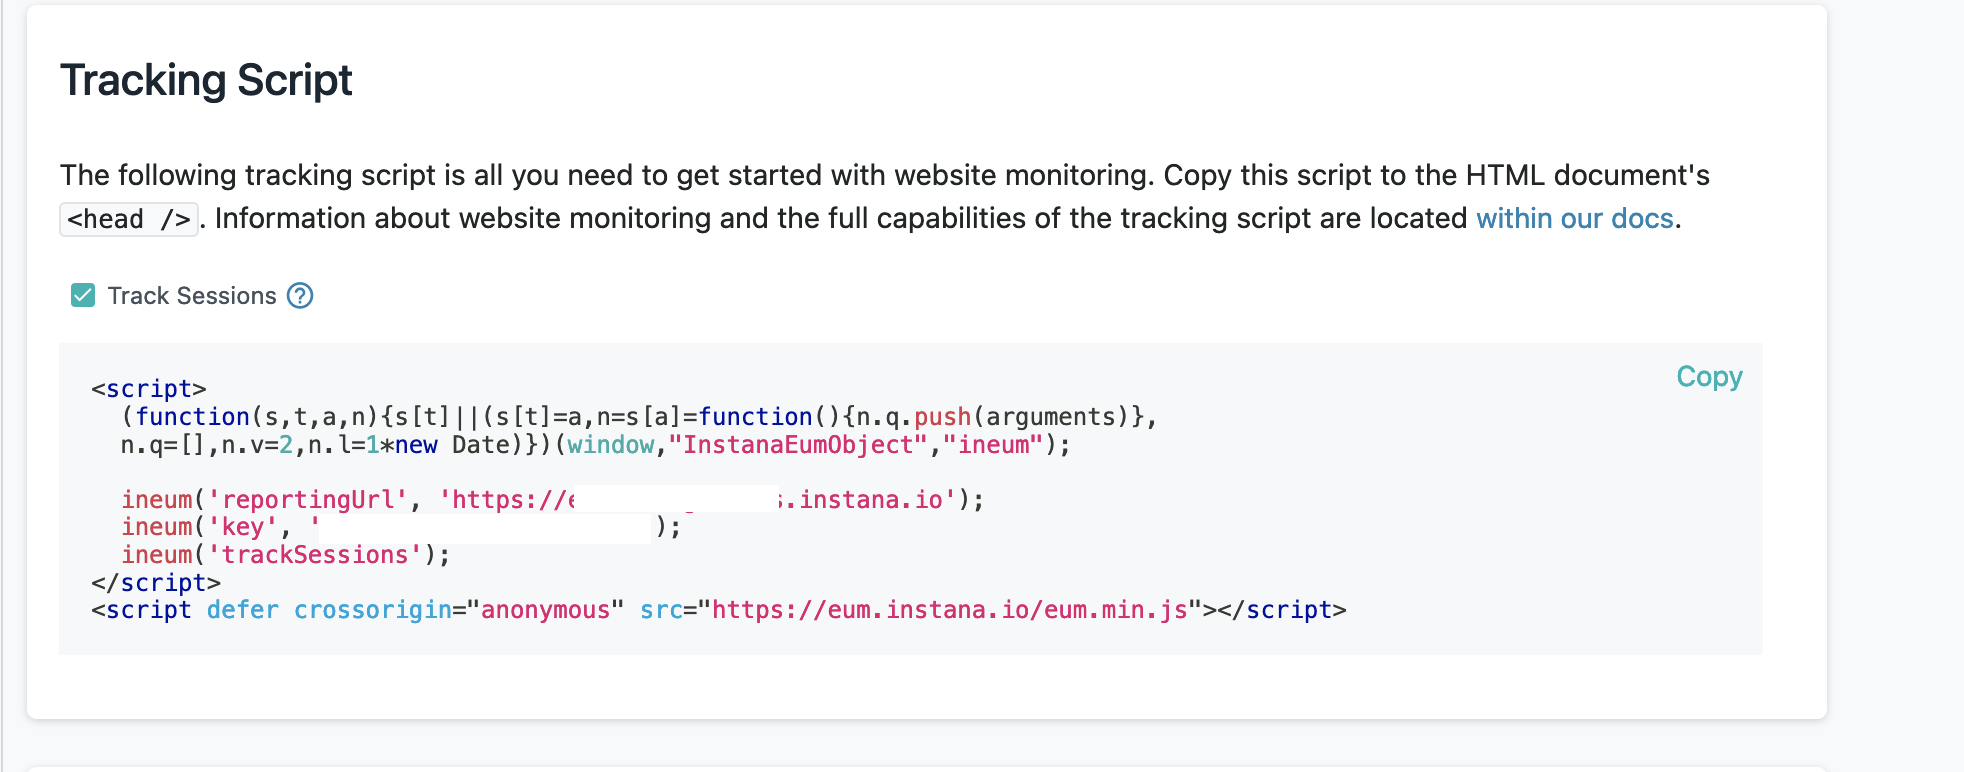Click the <head /> inline code tag
This screenshot has height=772, width=1964.
point(129,219)
